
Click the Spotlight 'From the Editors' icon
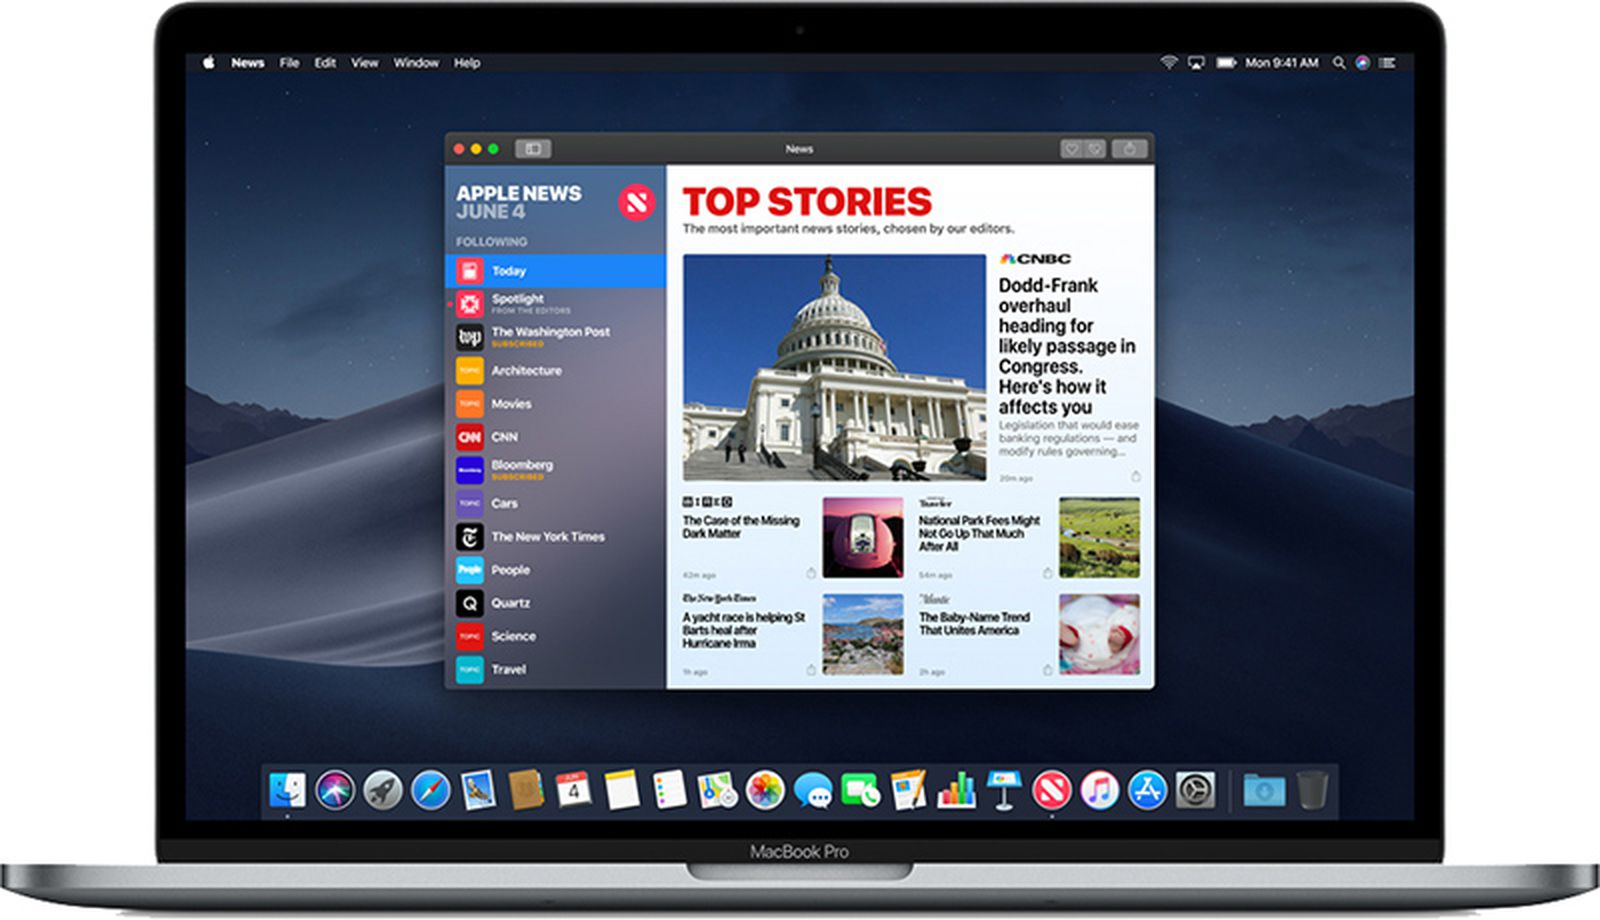tap(469, 303)
